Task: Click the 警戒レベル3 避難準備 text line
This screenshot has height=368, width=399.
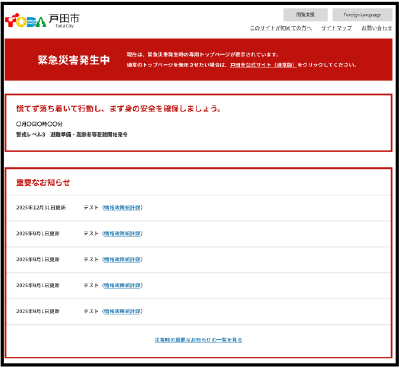Action: pos(72,135)
